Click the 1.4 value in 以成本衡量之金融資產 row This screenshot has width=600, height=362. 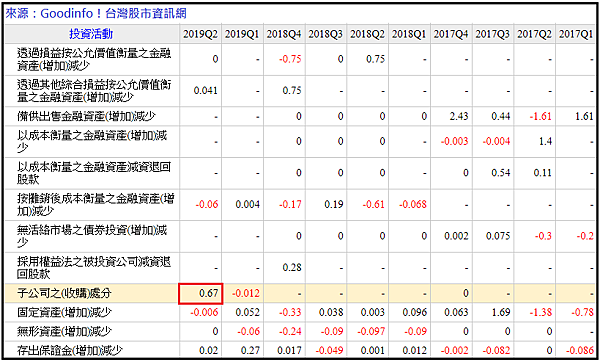click(x=545, y=142)
